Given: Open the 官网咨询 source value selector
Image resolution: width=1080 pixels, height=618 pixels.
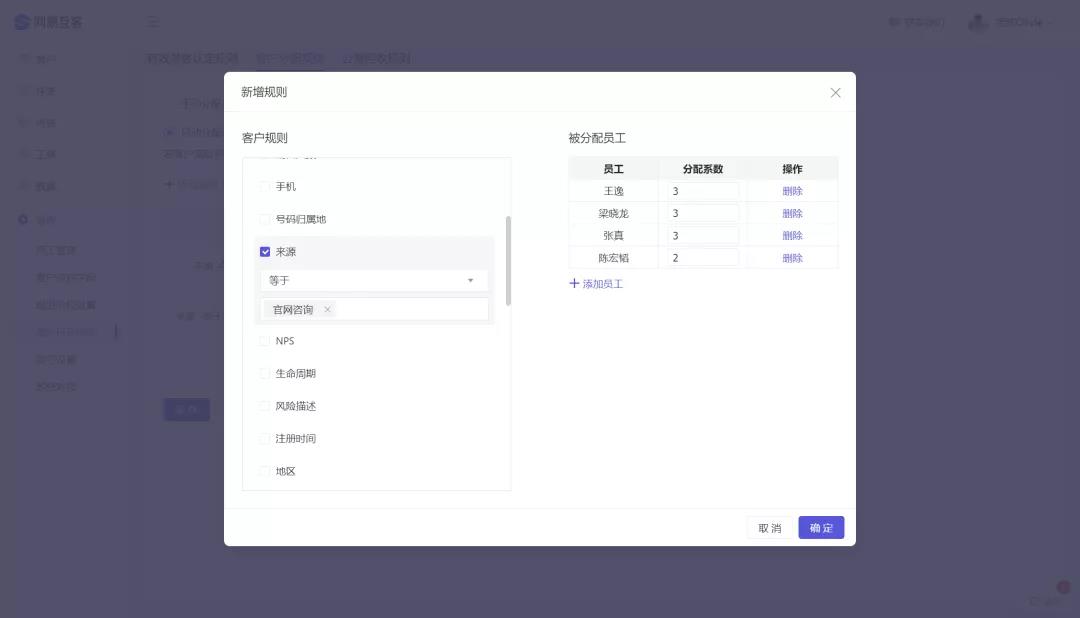Looking at the screenshot, I should 410,310.
